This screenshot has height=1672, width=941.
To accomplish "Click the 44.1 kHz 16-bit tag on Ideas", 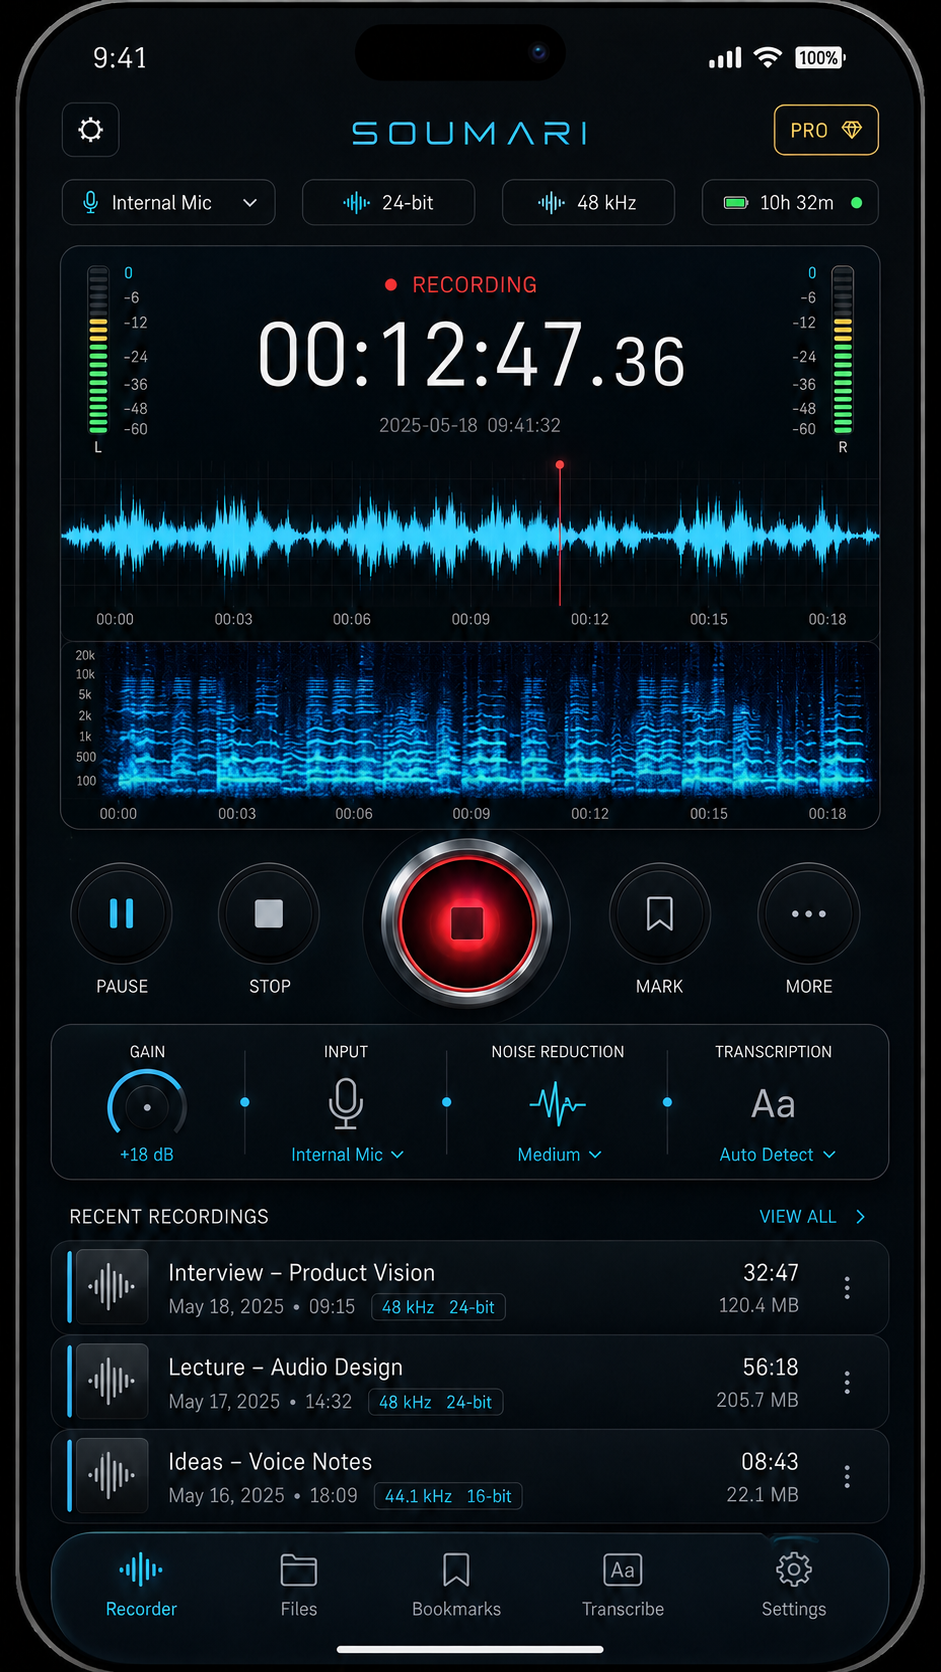I will pos(448,1496).
